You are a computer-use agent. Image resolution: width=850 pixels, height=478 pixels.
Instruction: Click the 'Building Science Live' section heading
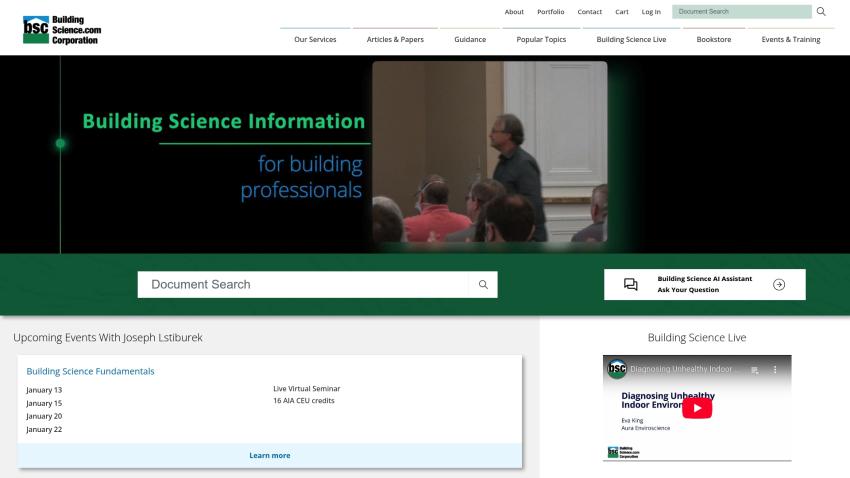[697, 338]
